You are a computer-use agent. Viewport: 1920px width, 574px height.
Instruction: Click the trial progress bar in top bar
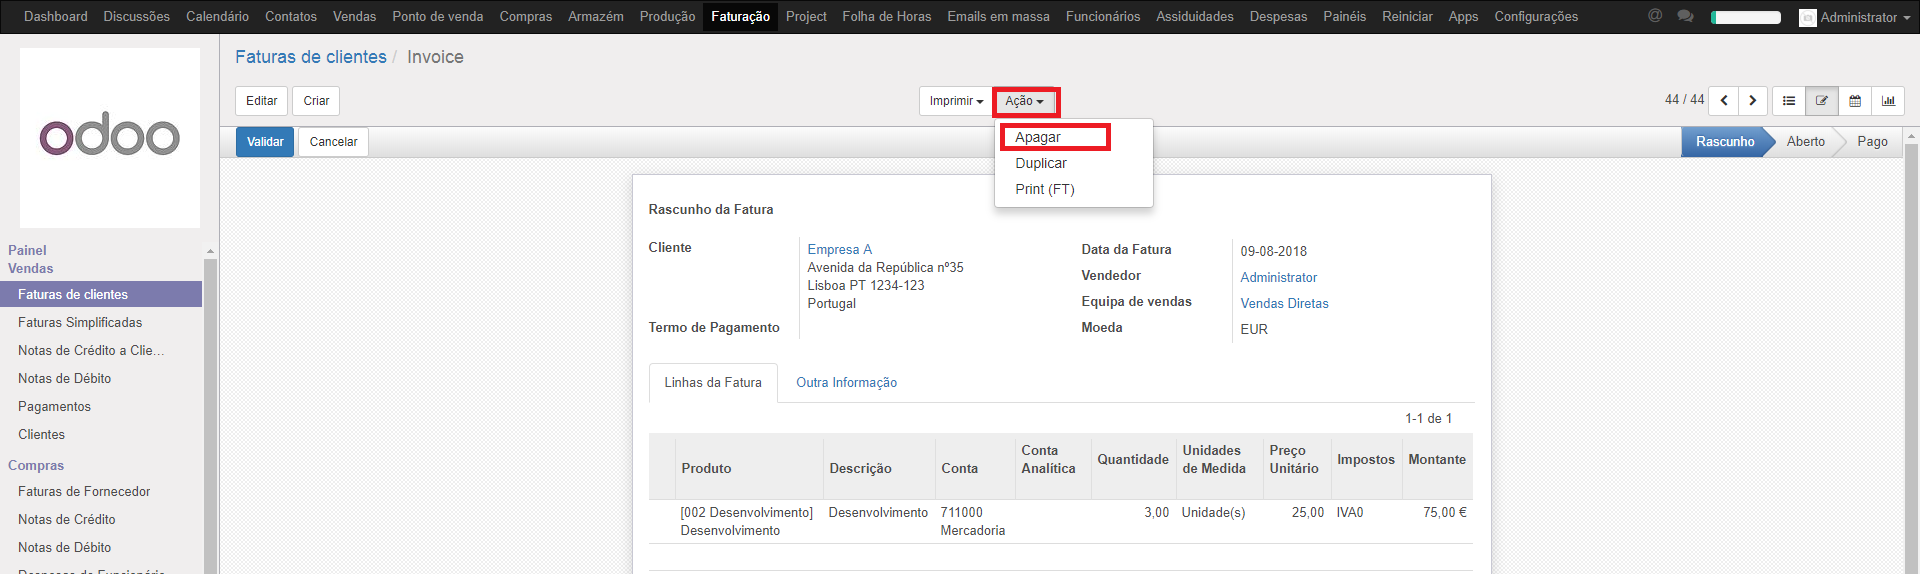(x=1746, y=17)
